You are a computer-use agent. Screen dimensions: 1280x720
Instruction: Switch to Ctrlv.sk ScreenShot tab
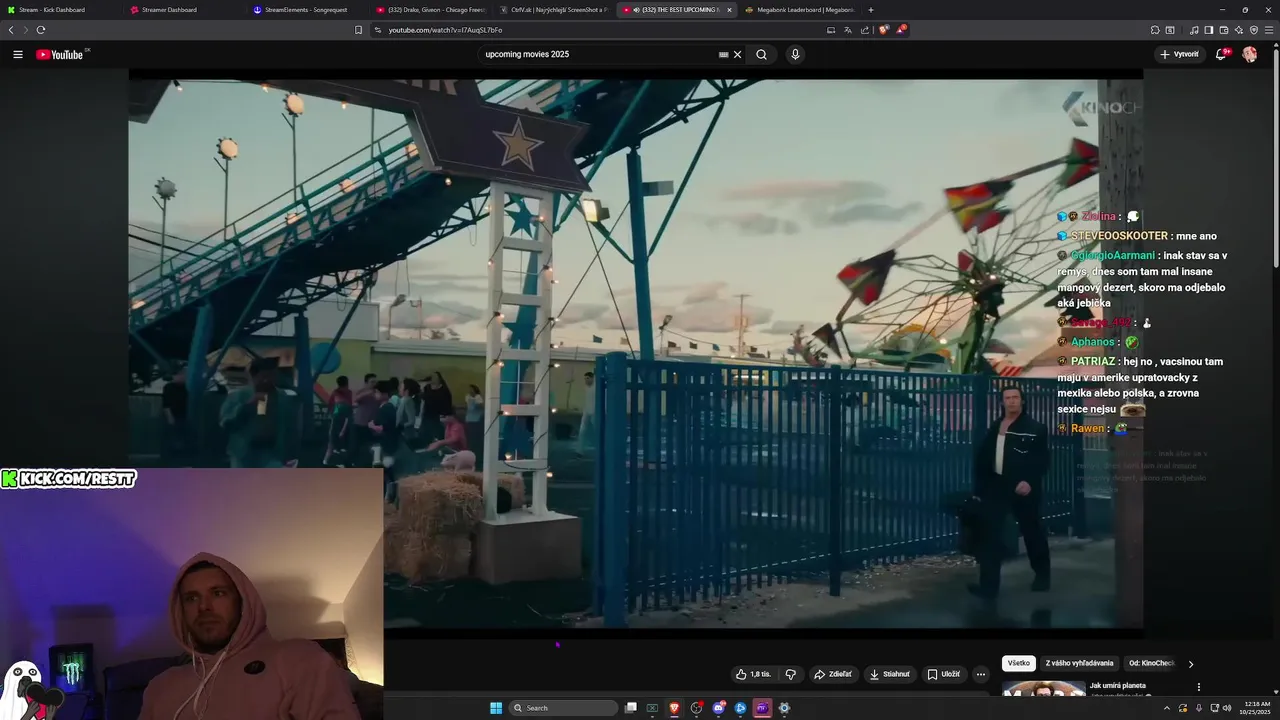coord(553,10)
